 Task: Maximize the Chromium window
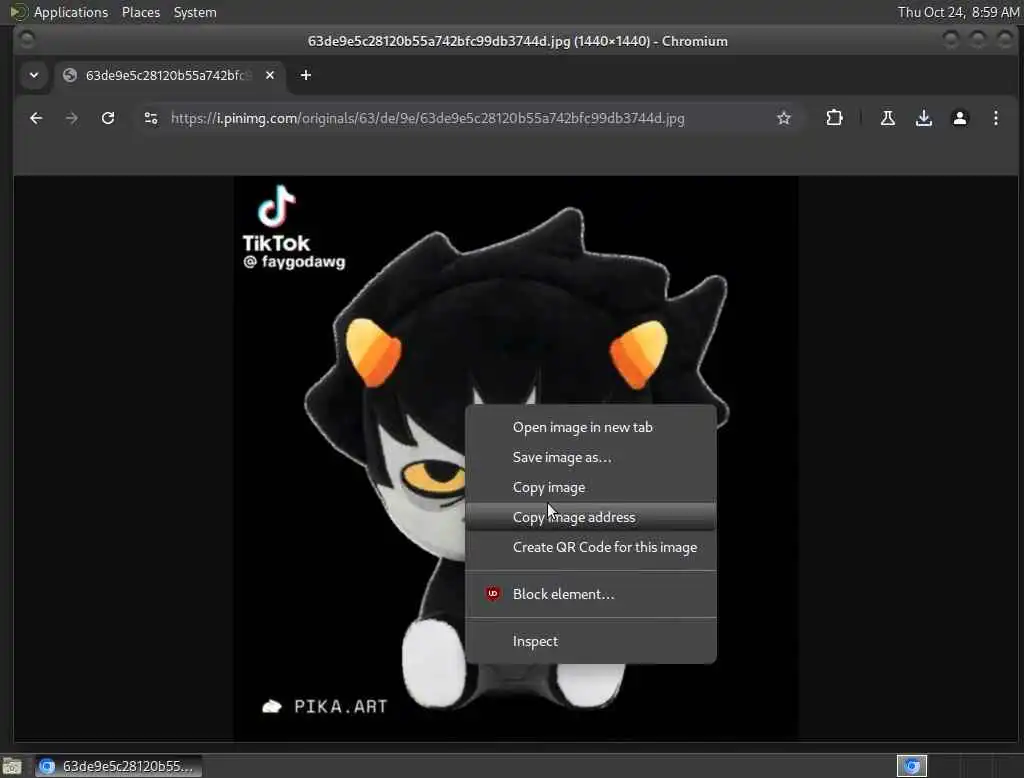[x=978, y=41]
